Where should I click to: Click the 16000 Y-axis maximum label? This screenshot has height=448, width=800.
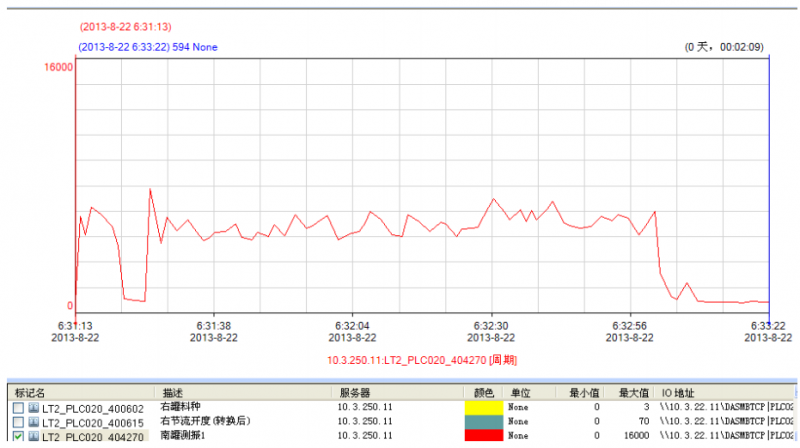58,68
